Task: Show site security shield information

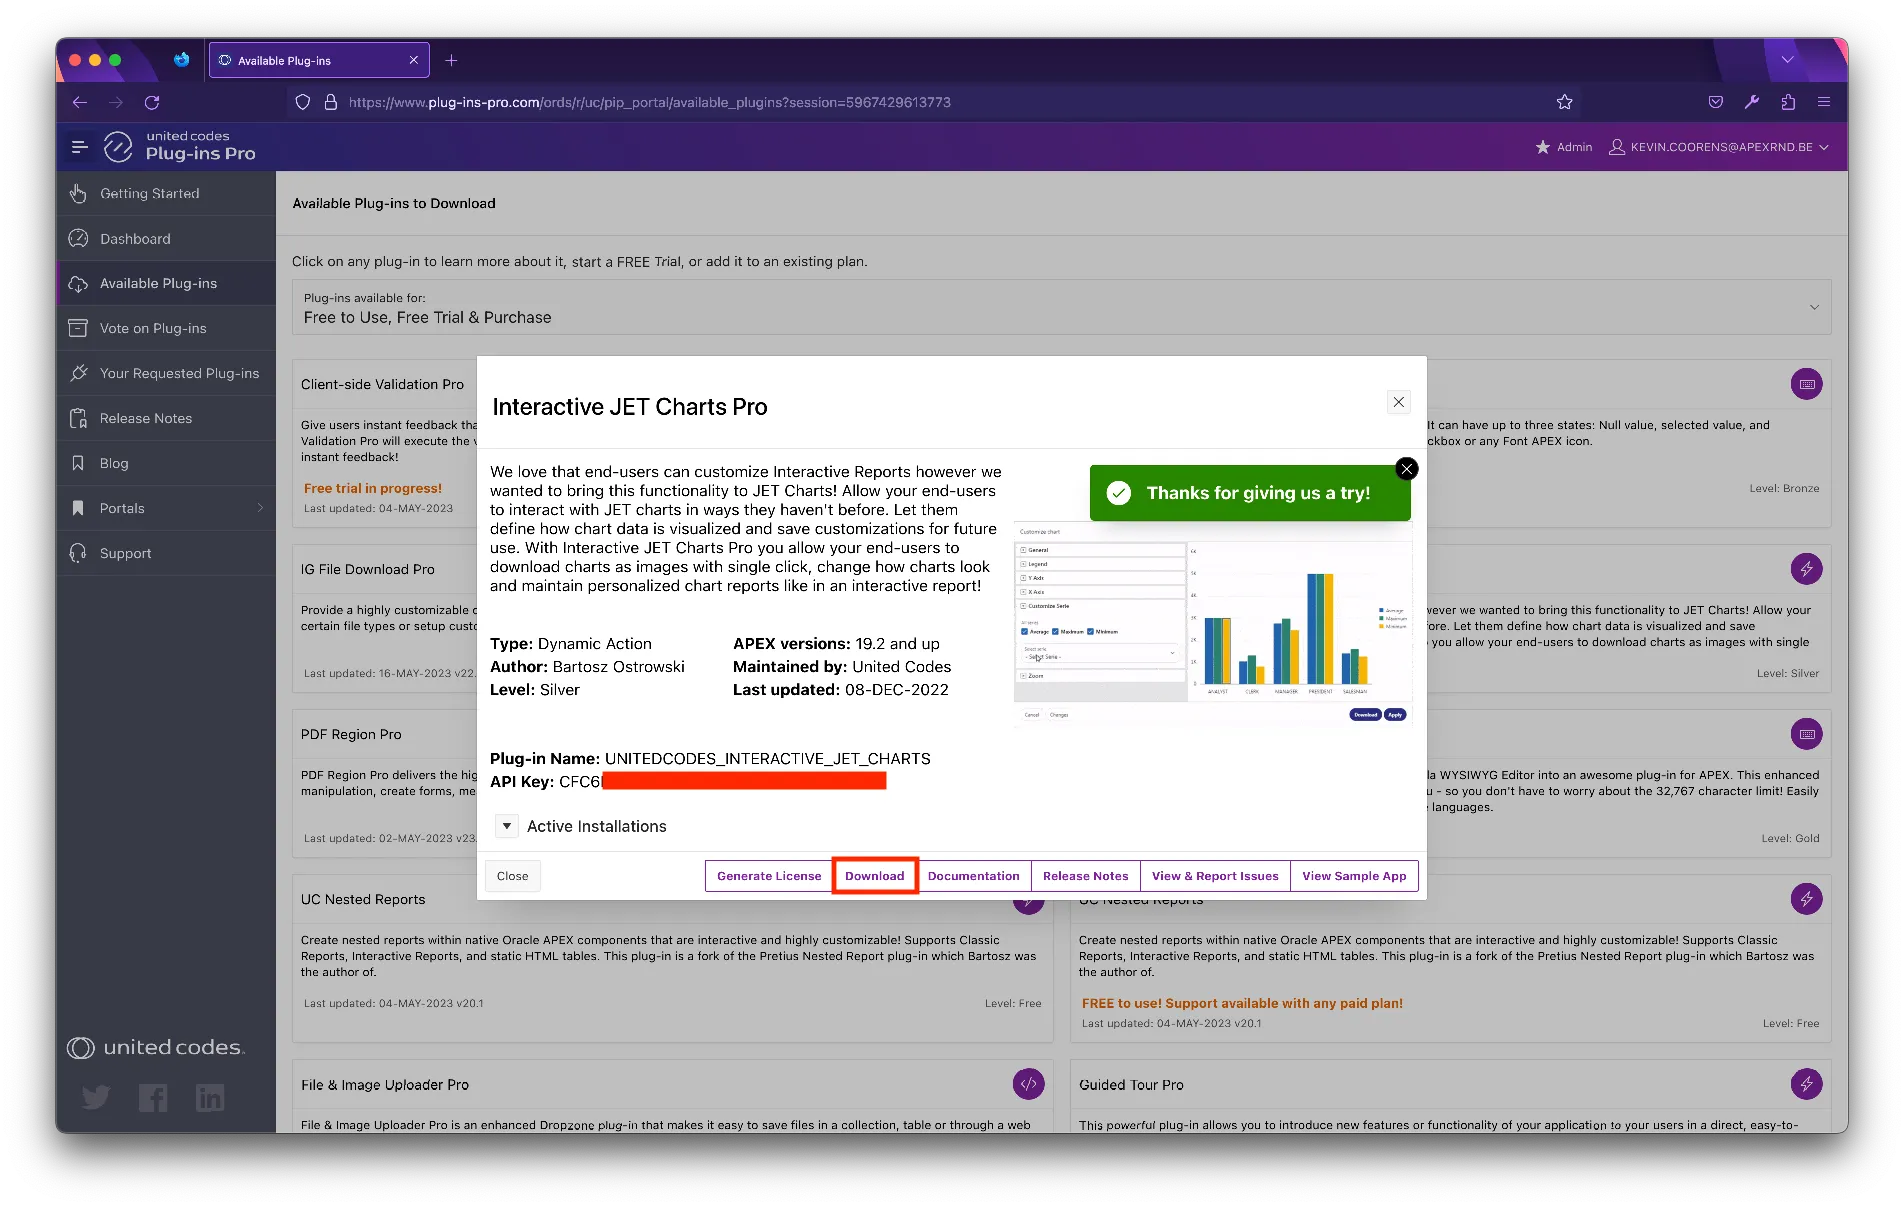Action: [303, 102]
